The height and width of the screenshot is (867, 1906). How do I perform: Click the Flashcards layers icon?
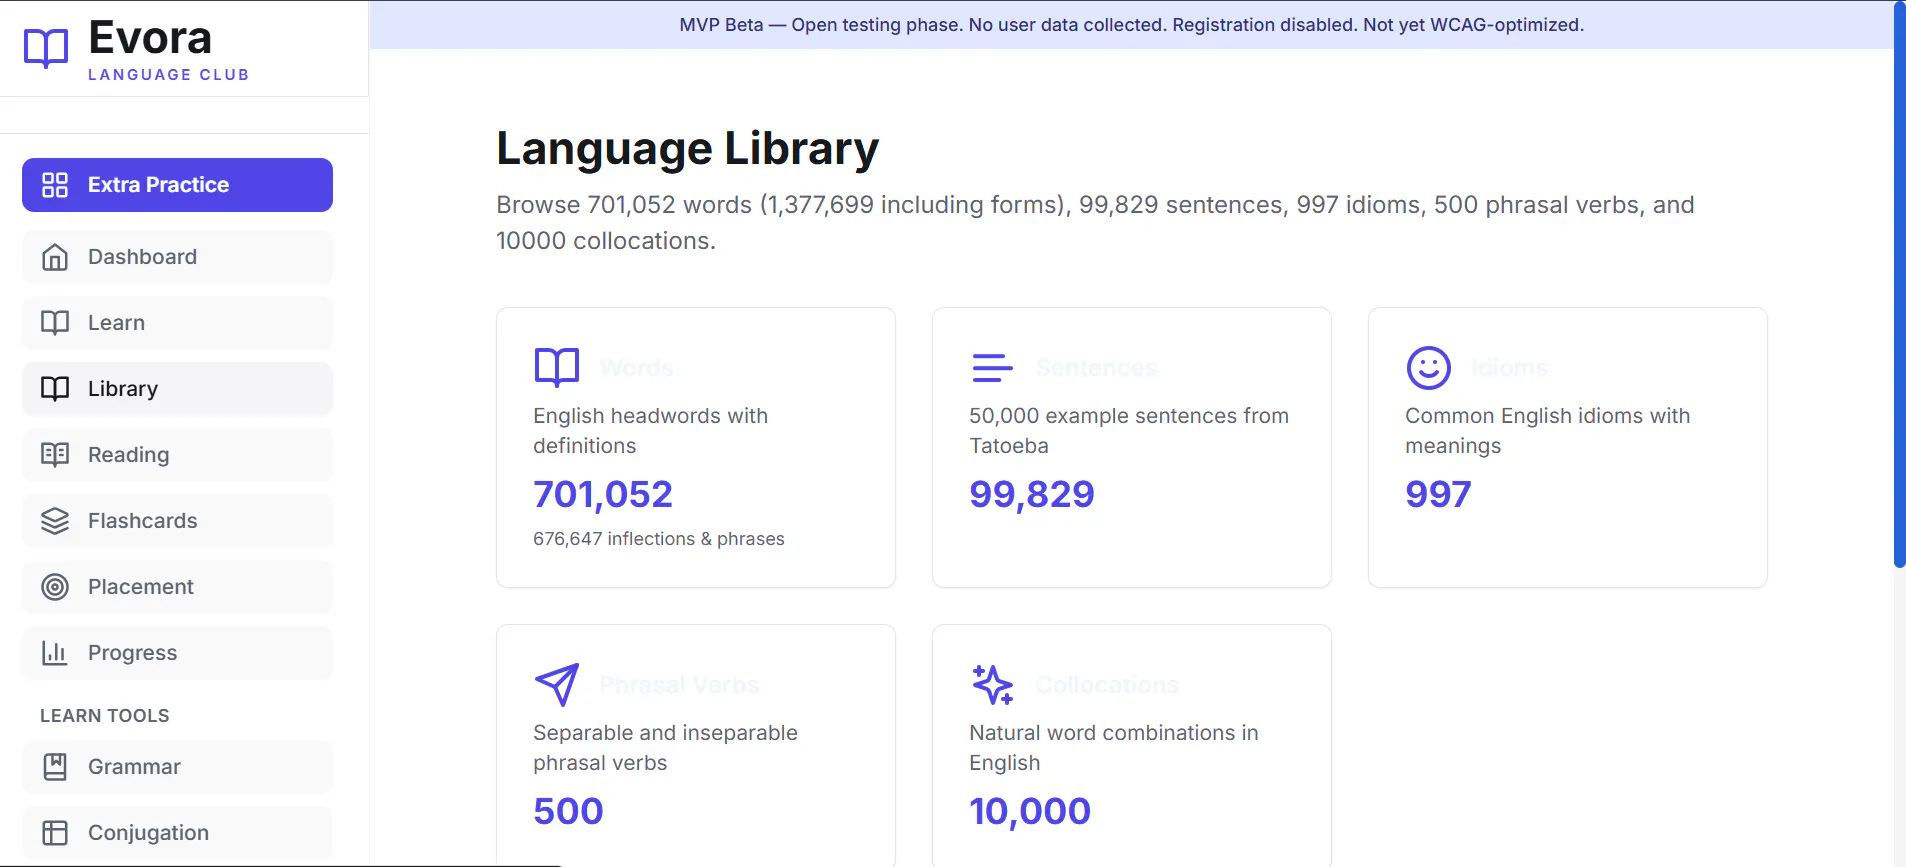55,521
